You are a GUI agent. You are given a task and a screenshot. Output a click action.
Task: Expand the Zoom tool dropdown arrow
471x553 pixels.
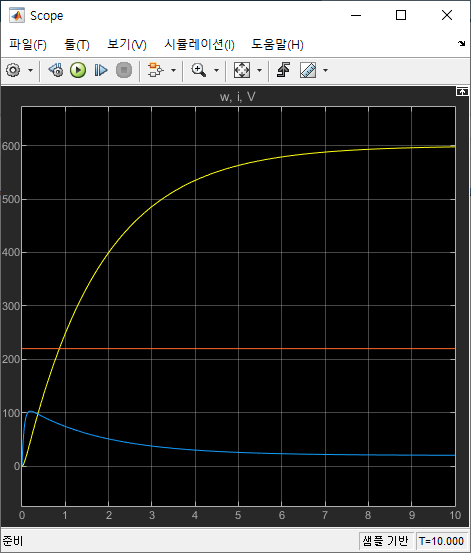(216, 70)
